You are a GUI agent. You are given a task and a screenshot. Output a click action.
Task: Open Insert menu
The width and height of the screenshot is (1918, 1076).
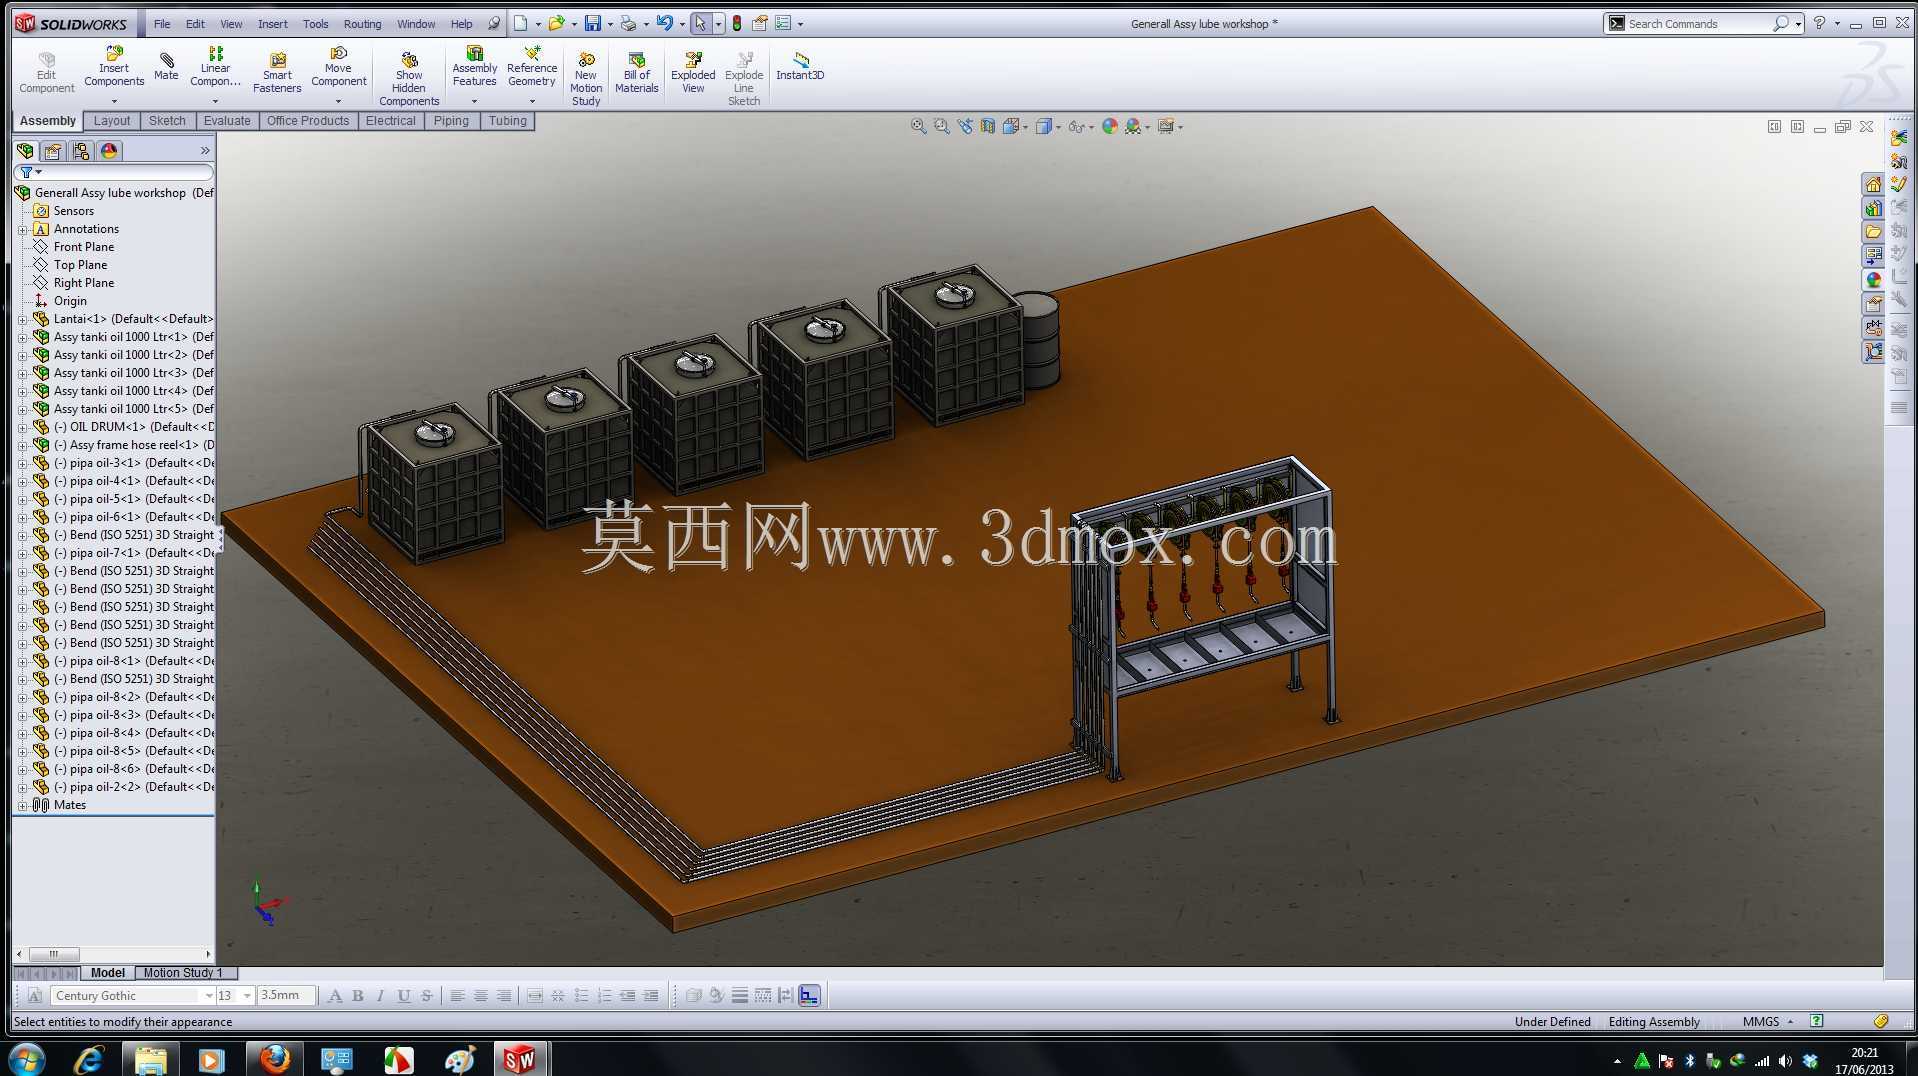tap(272, 24)
